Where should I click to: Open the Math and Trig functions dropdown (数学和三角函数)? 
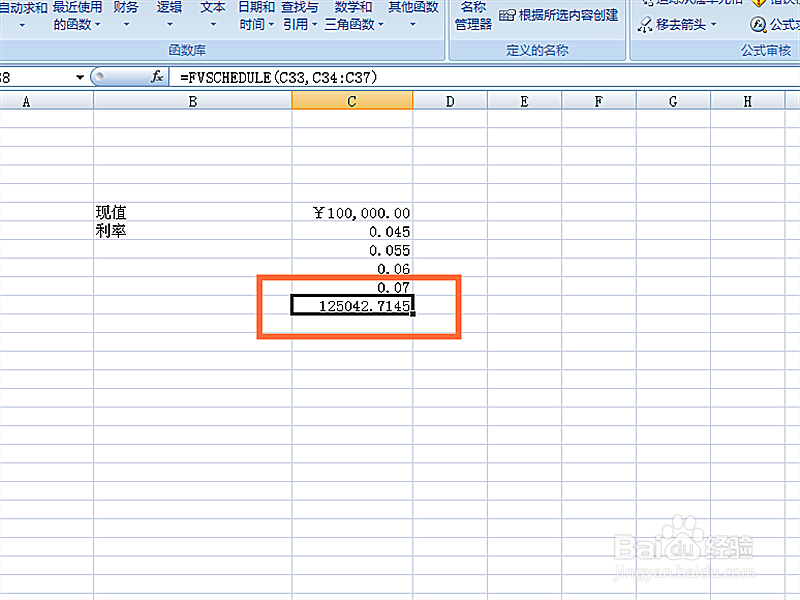click(x=354, y=16)
